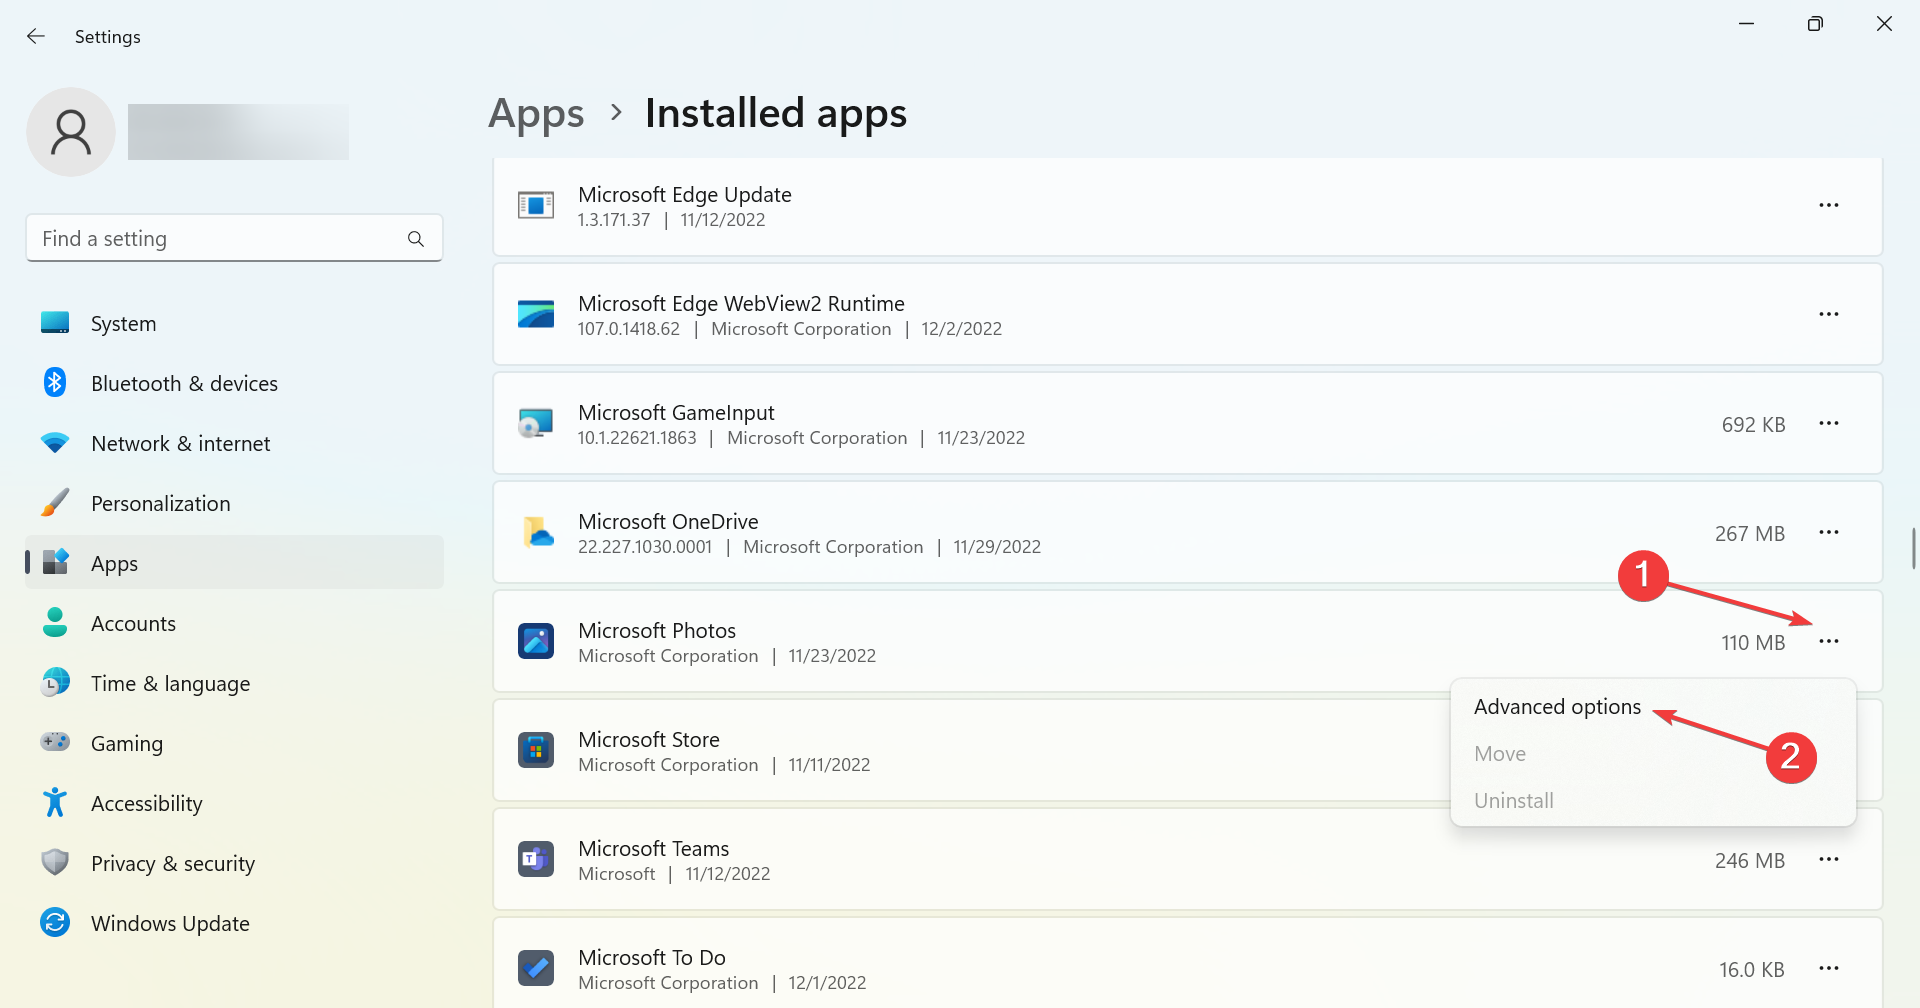This screenshot has width=1920, height=1008.
Task: Open three-dot menu for Microsoft Teams
Action: click(1829, 859)
